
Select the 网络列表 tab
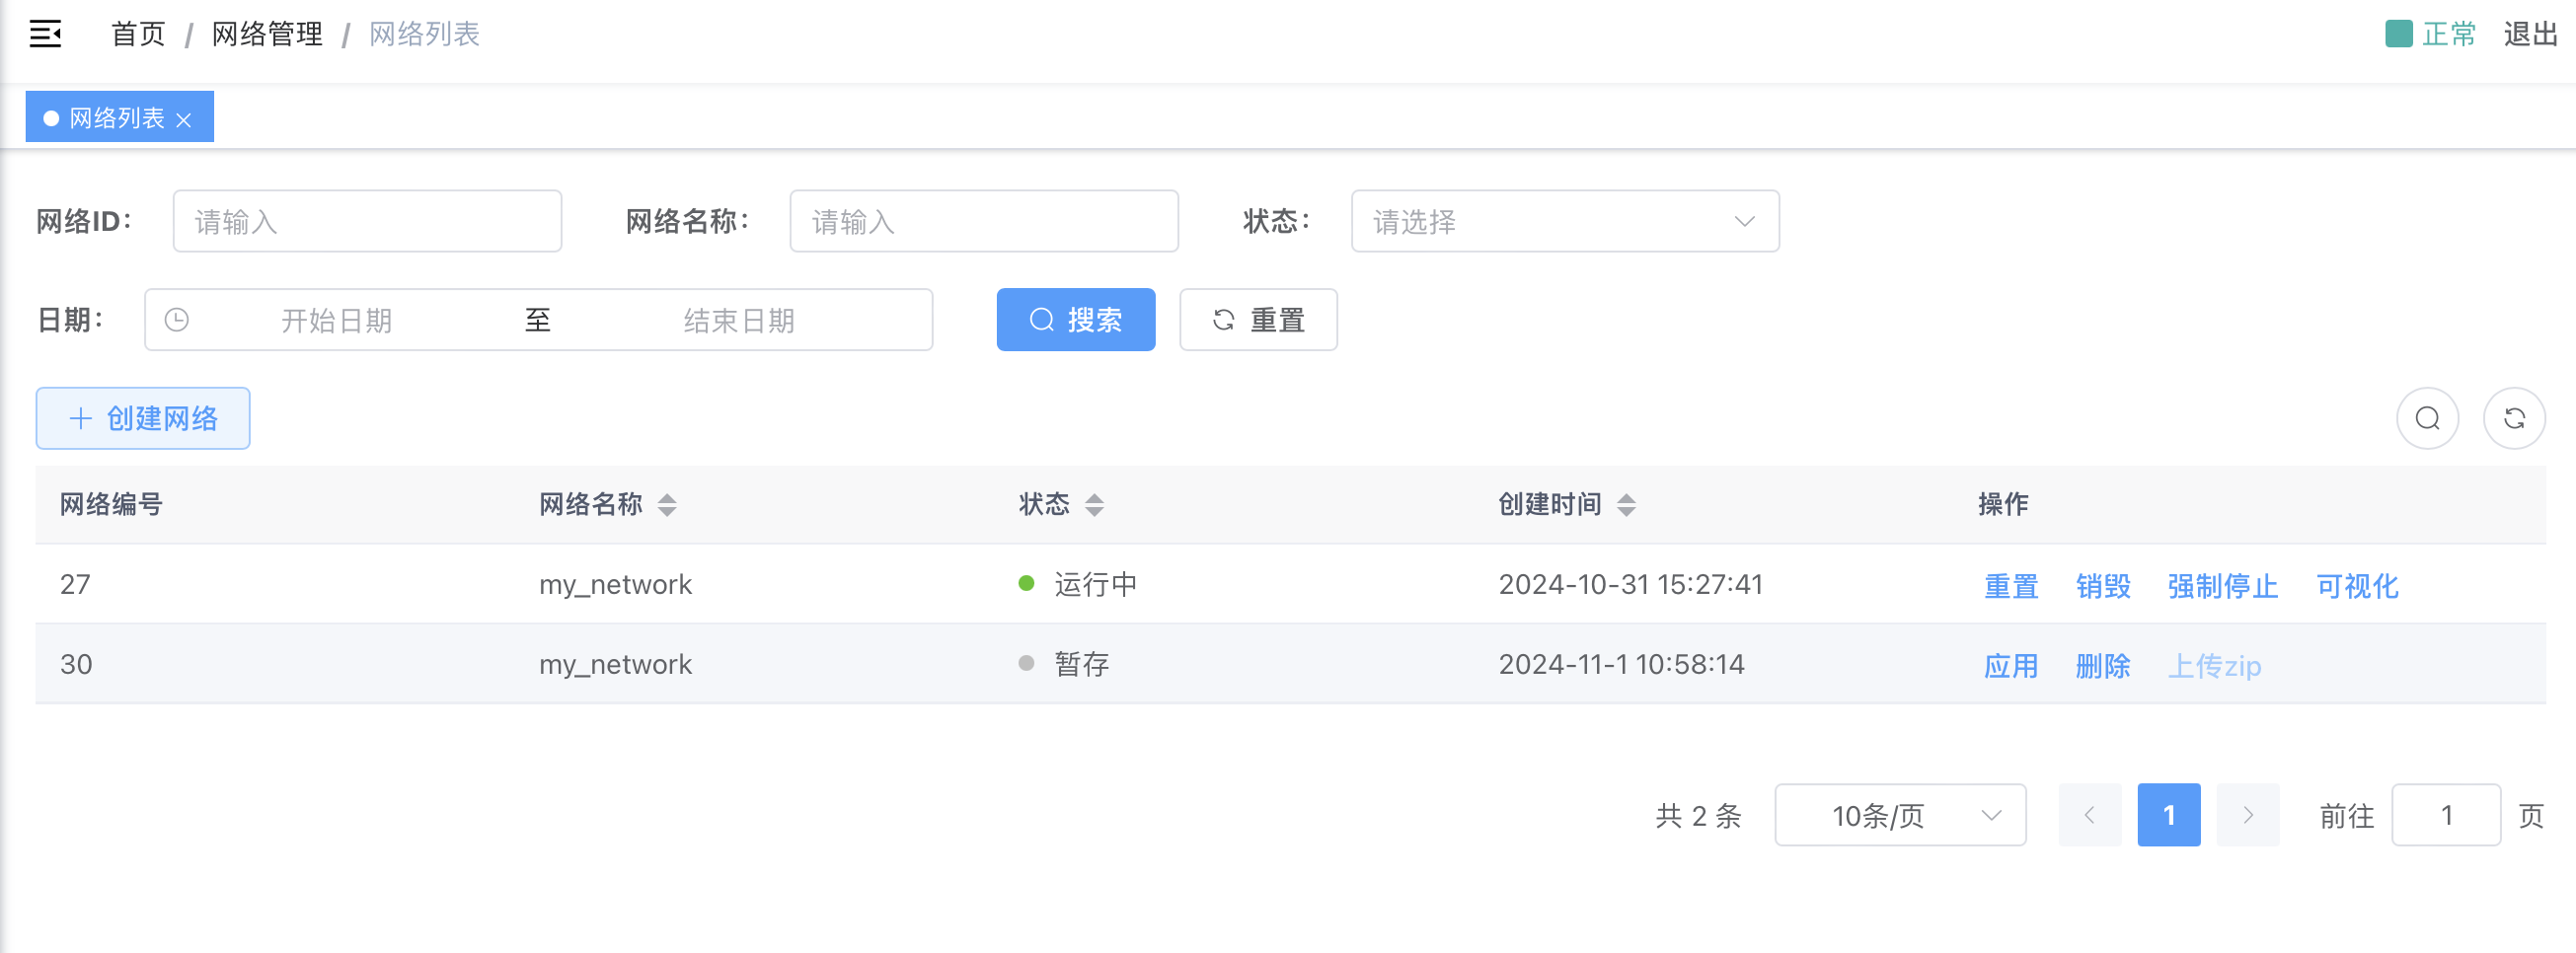click(x=116, y=118)
